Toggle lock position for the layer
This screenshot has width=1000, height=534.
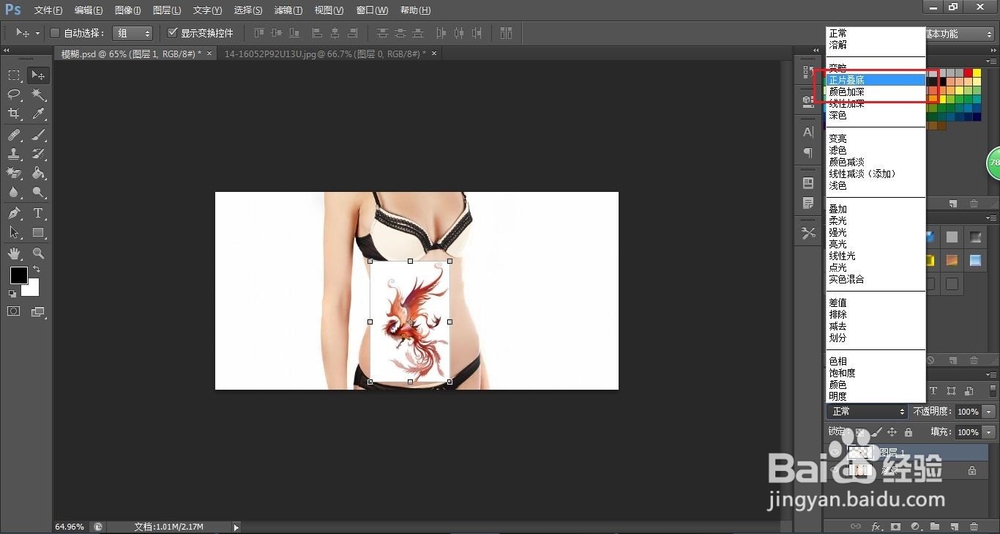coord(892,432)
